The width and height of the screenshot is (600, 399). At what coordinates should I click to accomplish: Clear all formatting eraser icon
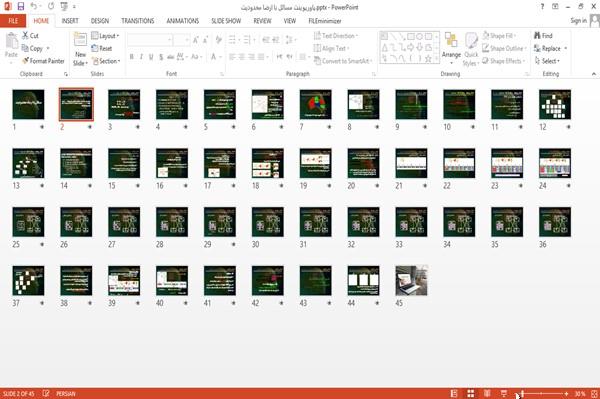(218, 40)
